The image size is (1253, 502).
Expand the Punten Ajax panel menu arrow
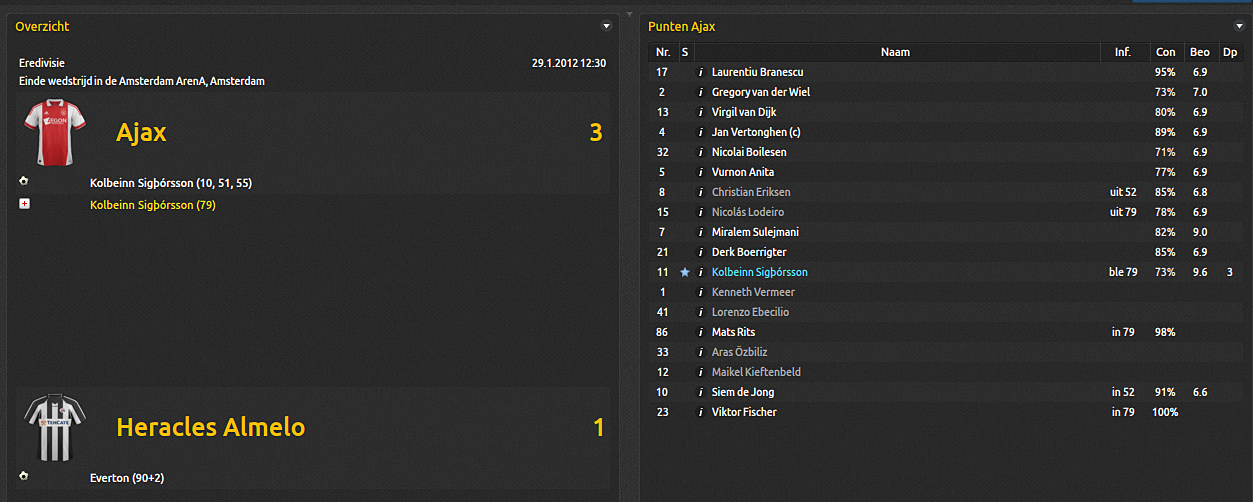point(1238,26)
